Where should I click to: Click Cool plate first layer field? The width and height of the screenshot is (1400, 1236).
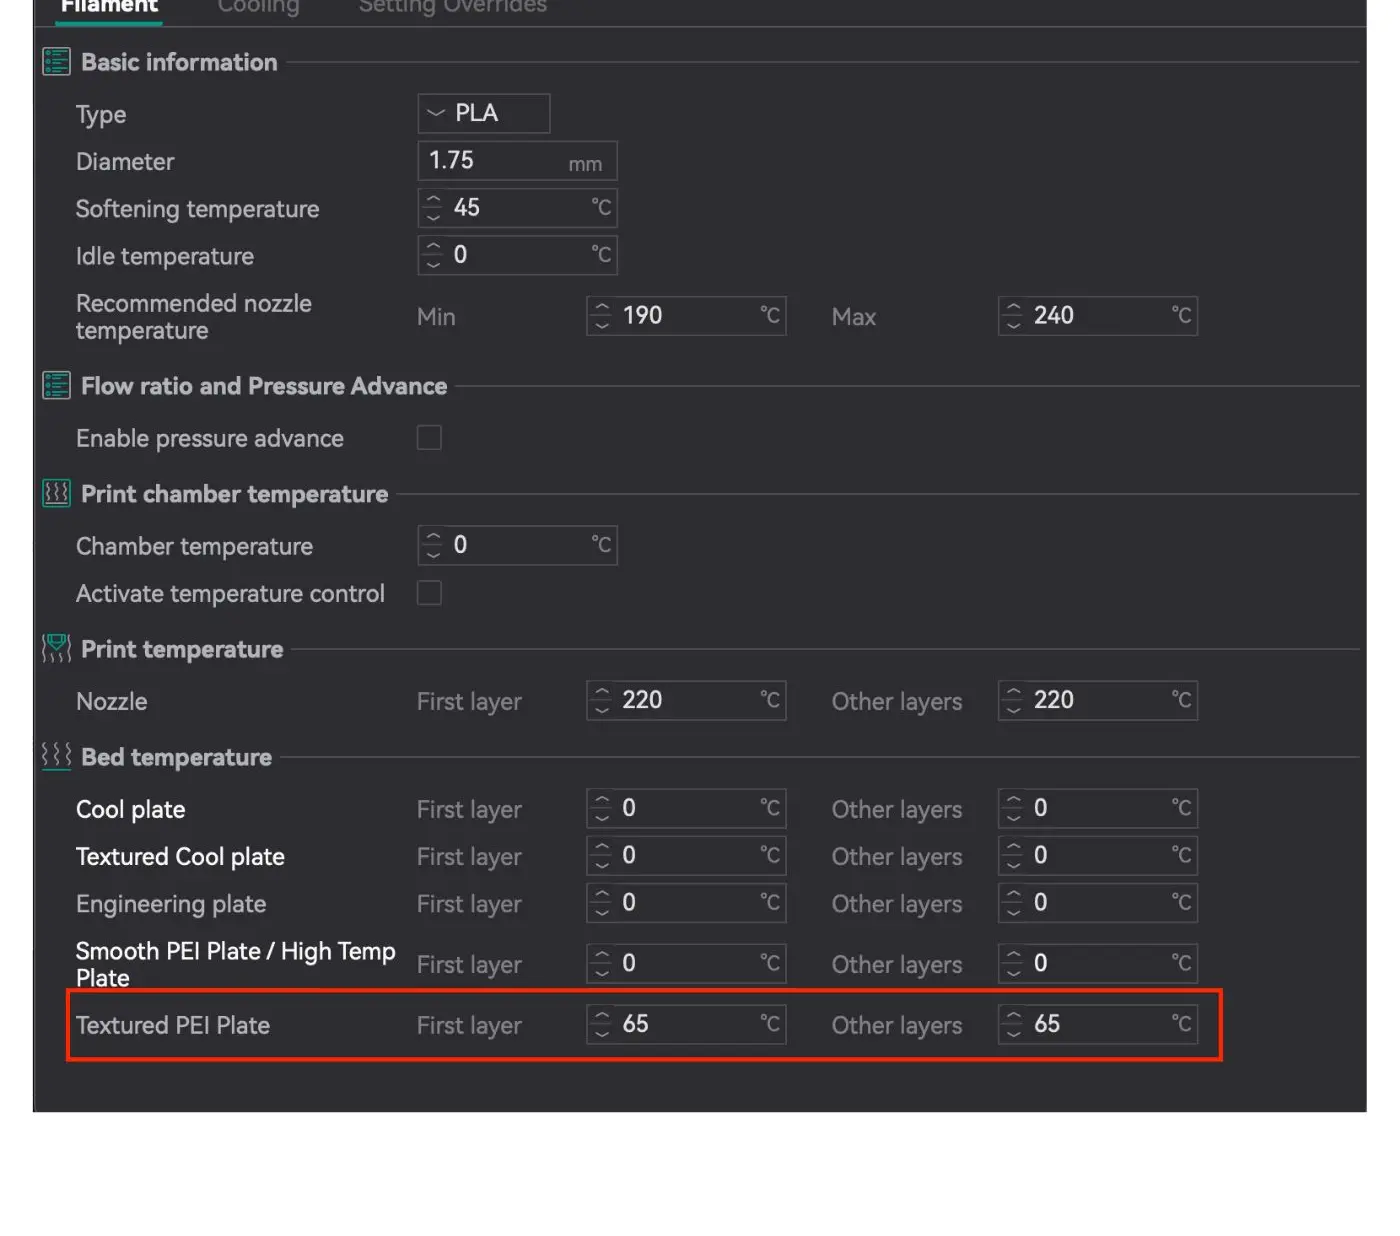click(686, 808)
